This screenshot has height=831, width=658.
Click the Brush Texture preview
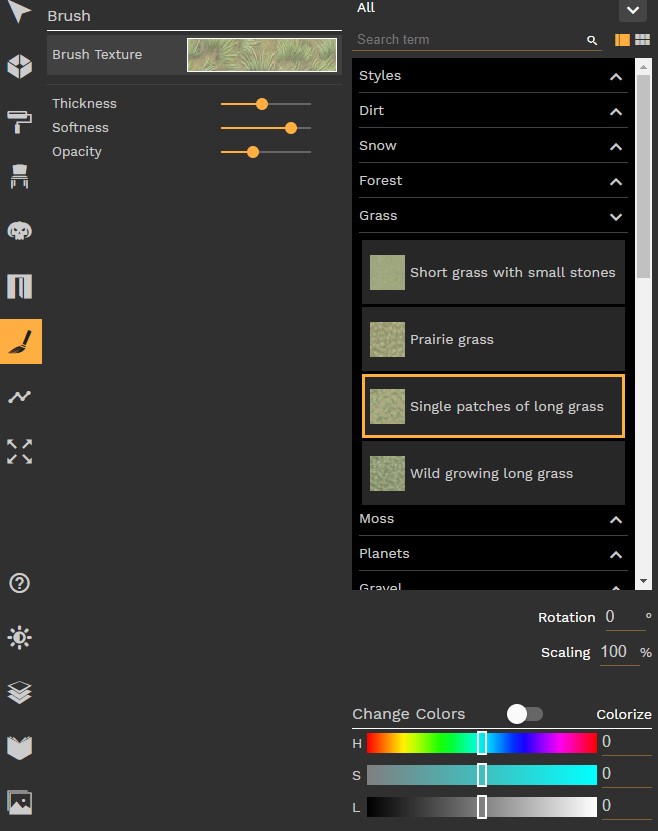[262, 55]
